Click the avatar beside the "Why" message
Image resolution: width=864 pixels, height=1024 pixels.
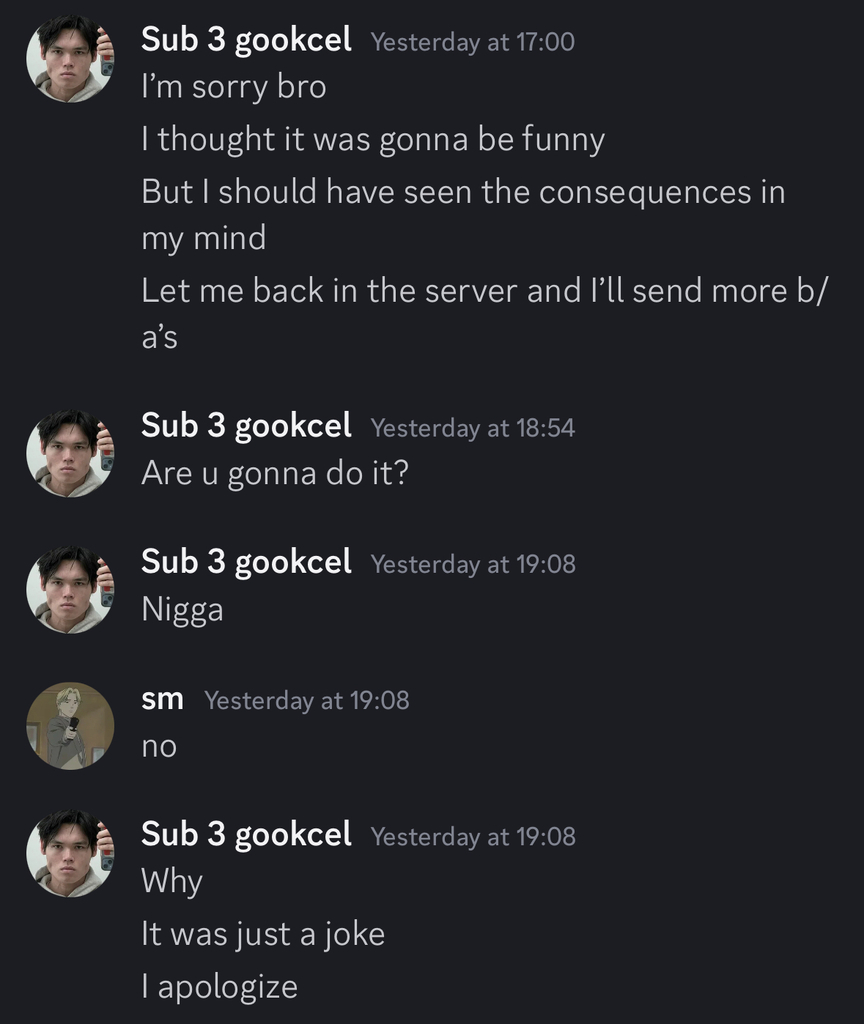pos(69,853)
